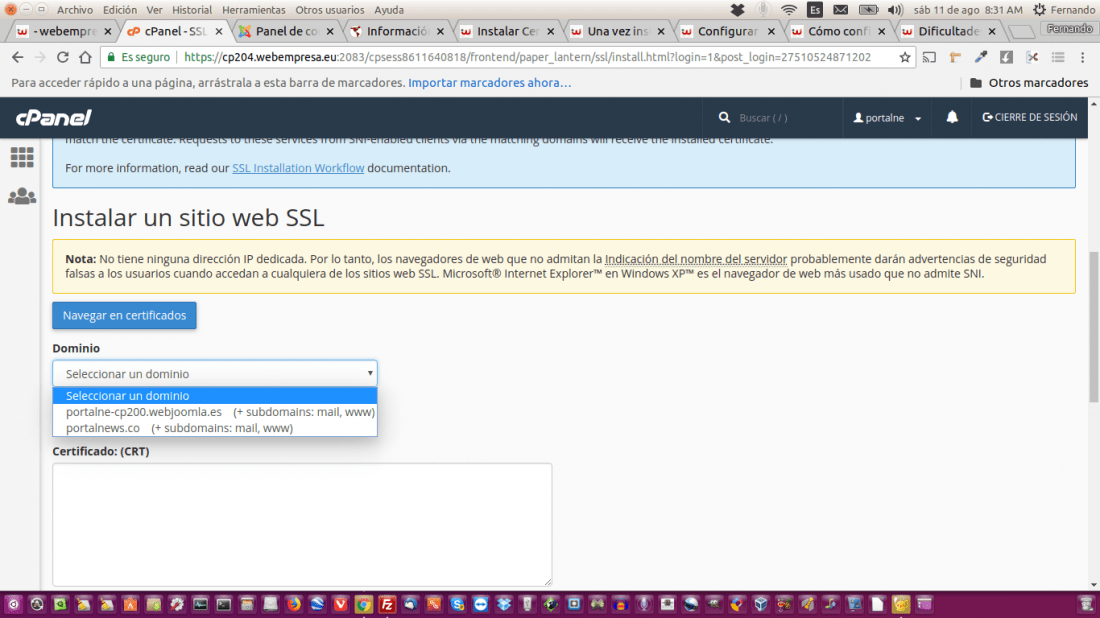Click the cPanel logo
This screenshot has height=618, width=1100.
click(x=54, y=118)
